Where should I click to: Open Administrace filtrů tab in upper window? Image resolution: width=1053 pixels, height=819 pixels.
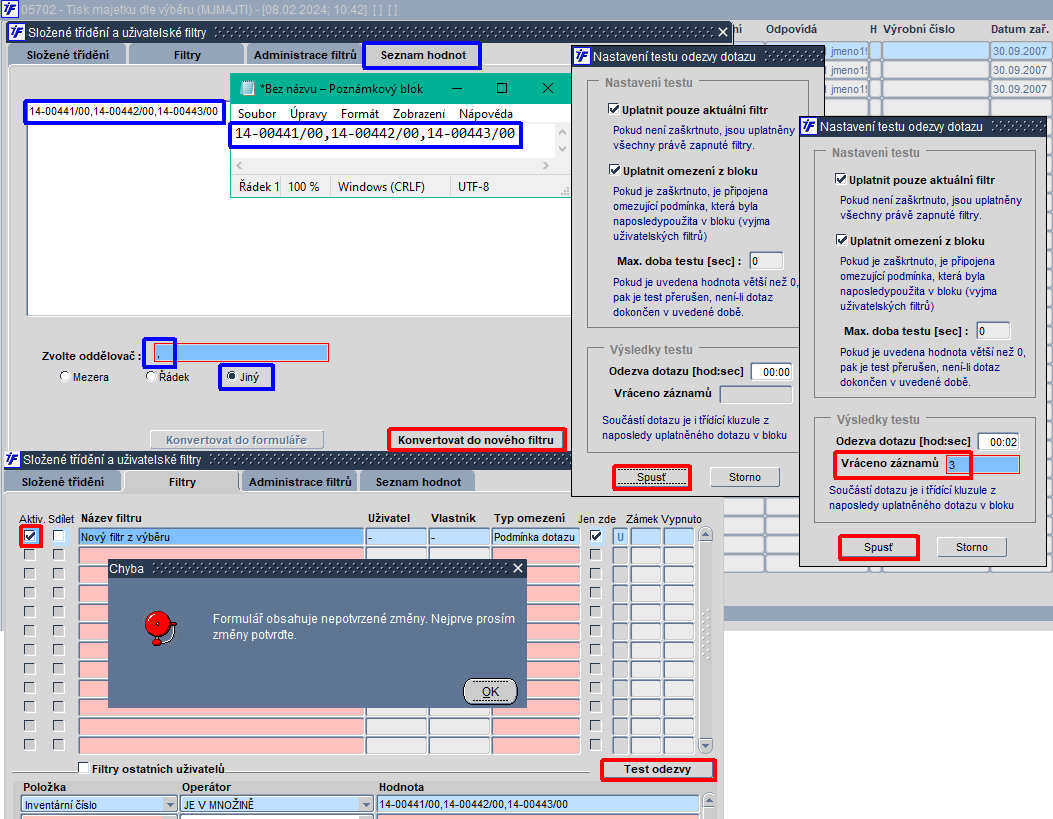pyautogui.click(x=305, y=55)
